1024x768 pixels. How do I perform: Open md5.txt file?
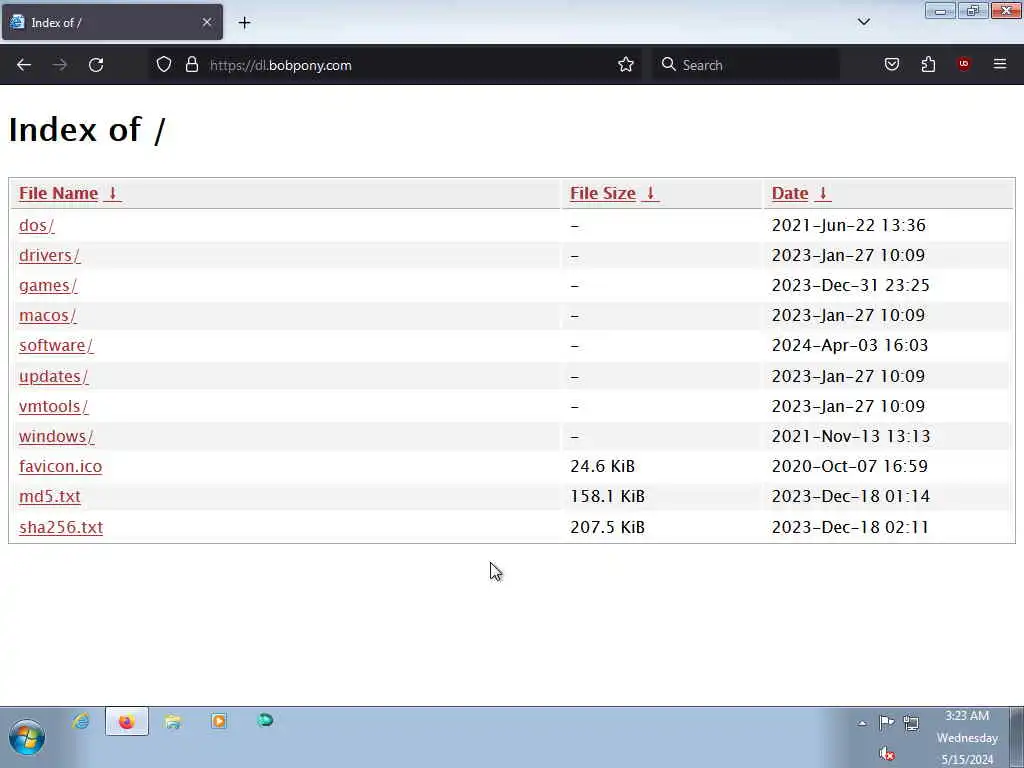pos(50,496)
